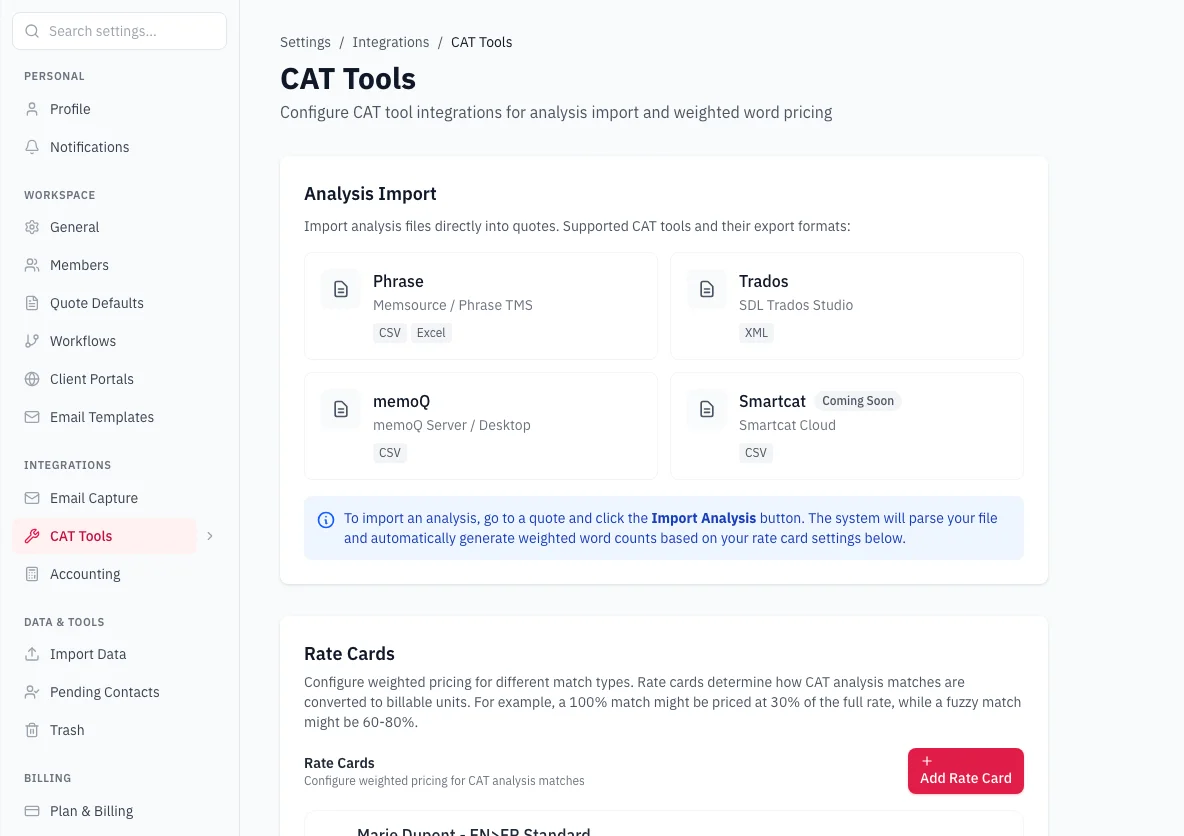The height and width of the screenshot is (836, 1184).
Task: Select the Accounting icon in the sidebar
Action: [31, 574]
